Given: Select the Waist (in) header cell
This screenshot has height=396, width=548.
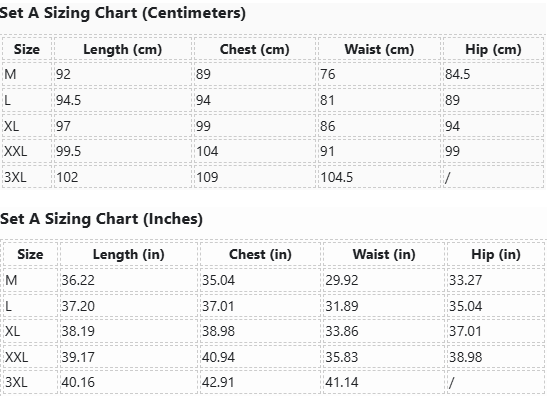Looking at the screenshot, I should (384, 254).
